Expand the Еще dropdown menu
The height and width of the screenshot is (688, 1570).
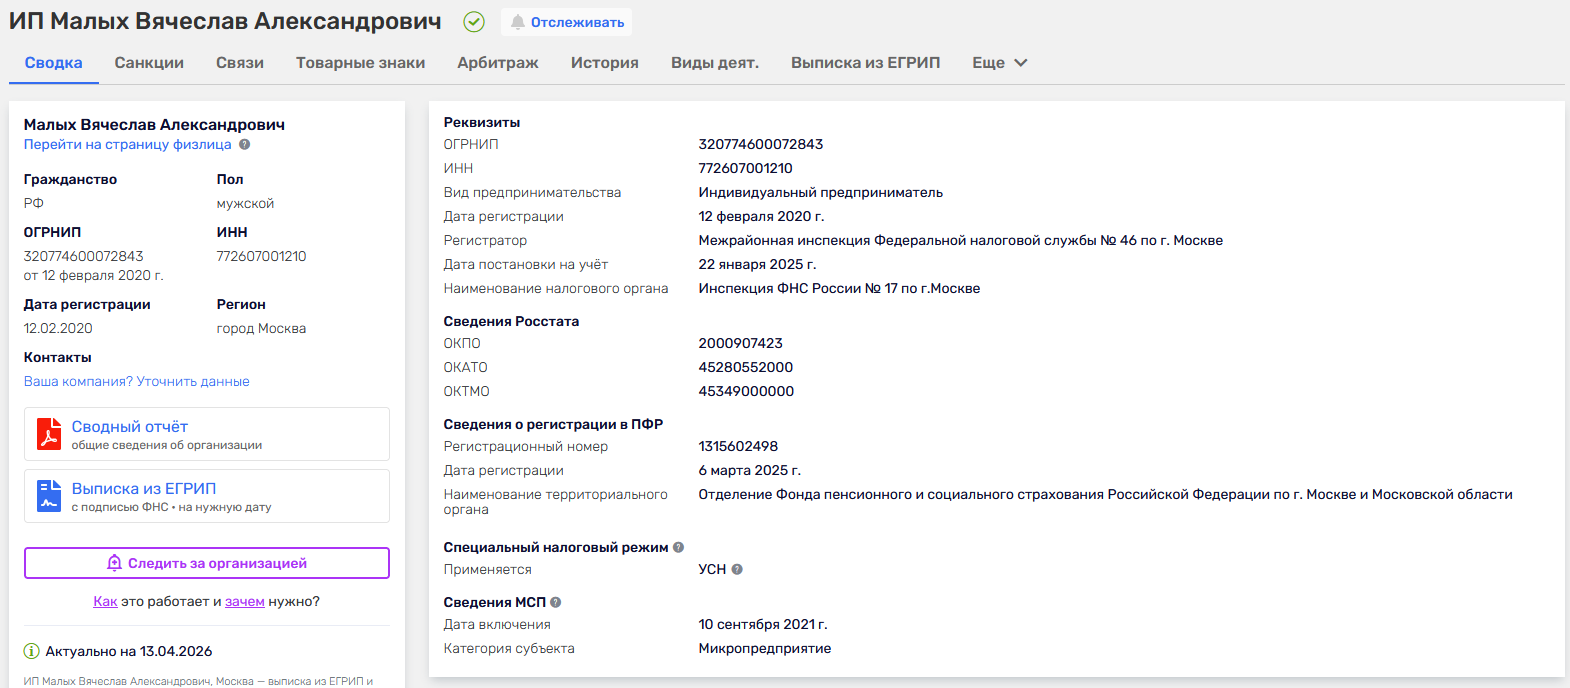point(999,63)
